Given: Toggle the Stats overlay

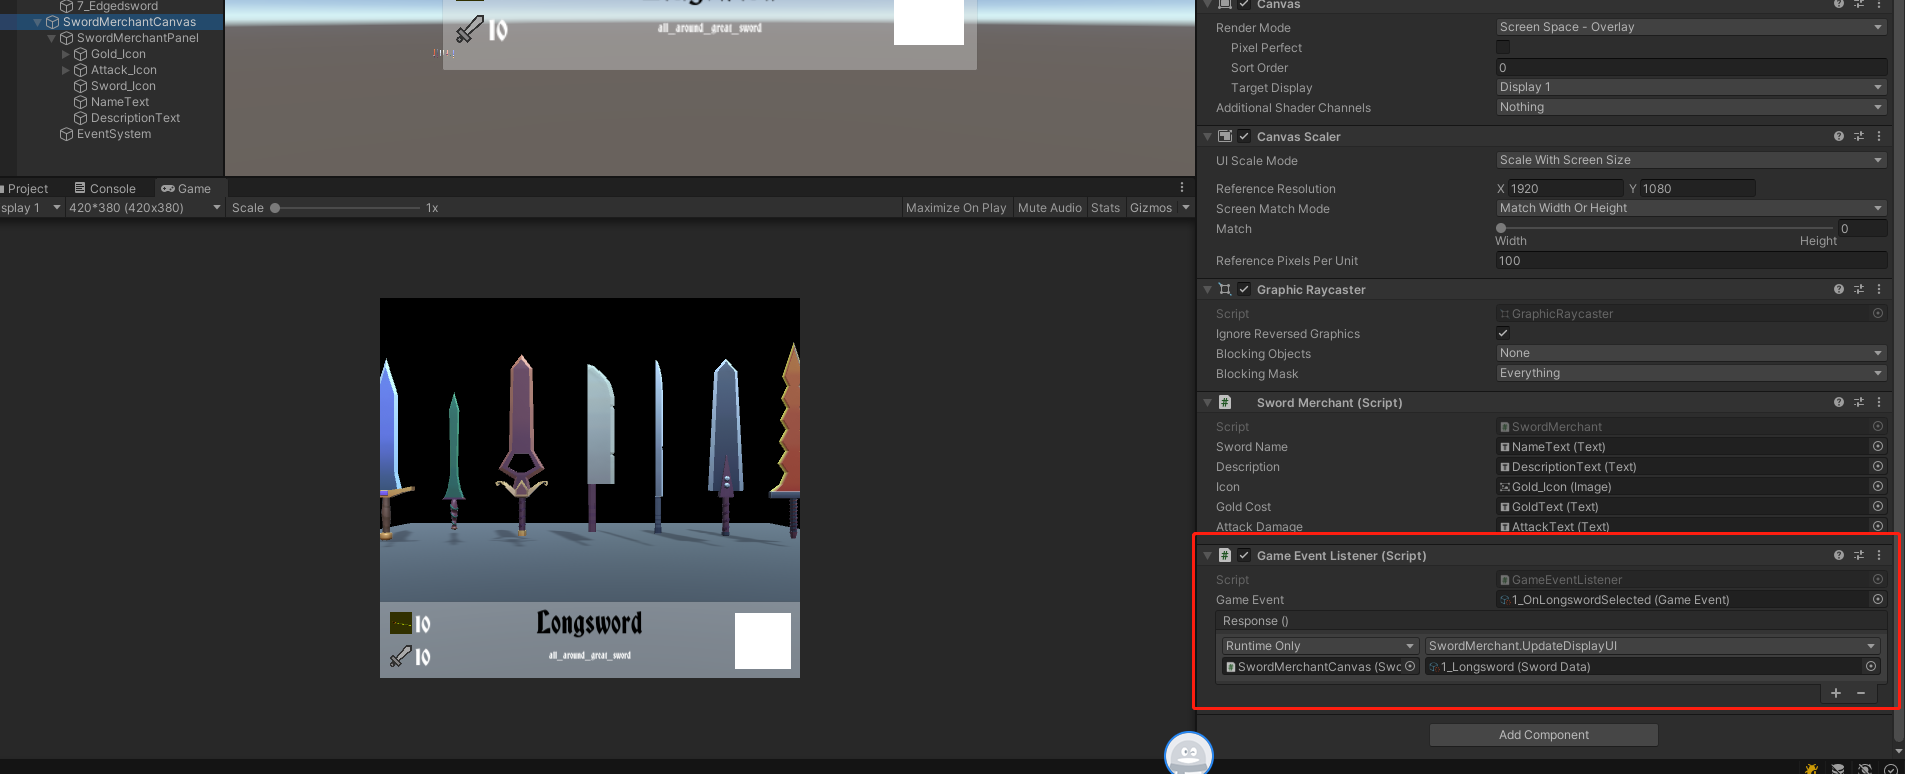Looking at the screenshot, I should click(x=1105, y=207).
